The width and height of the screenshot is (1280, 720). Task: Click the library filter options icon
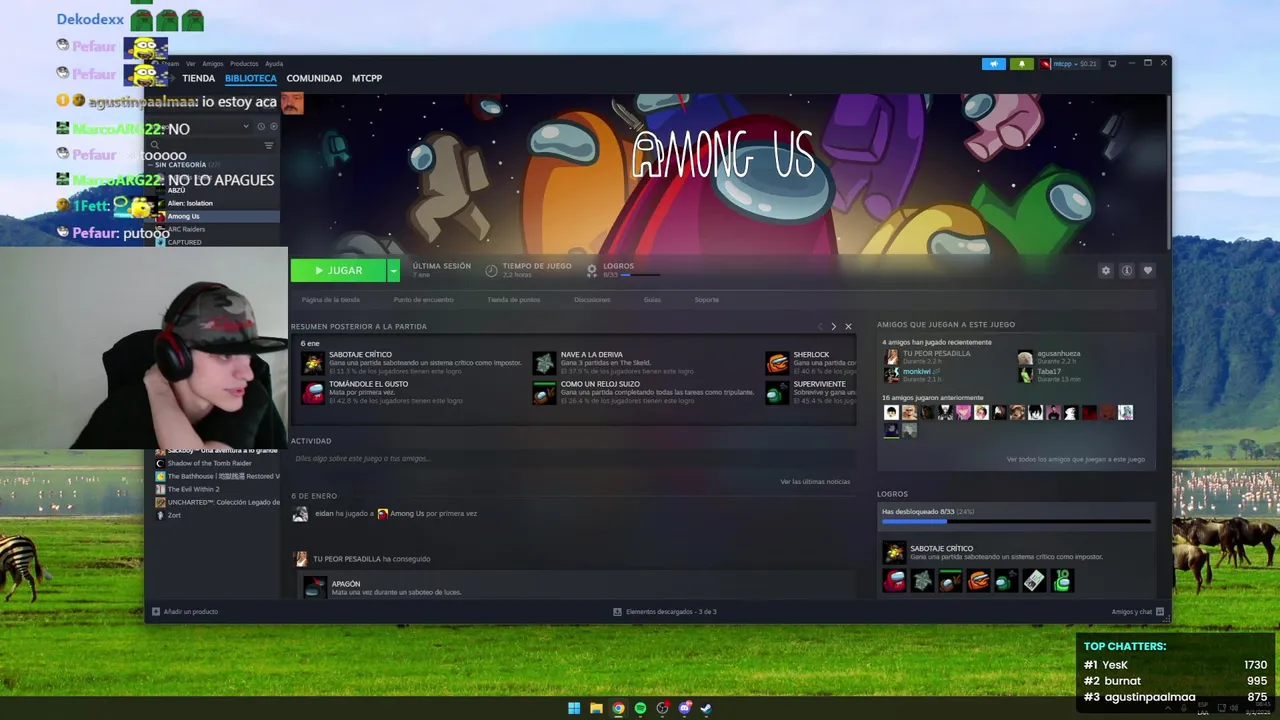(x=268, y=146)
